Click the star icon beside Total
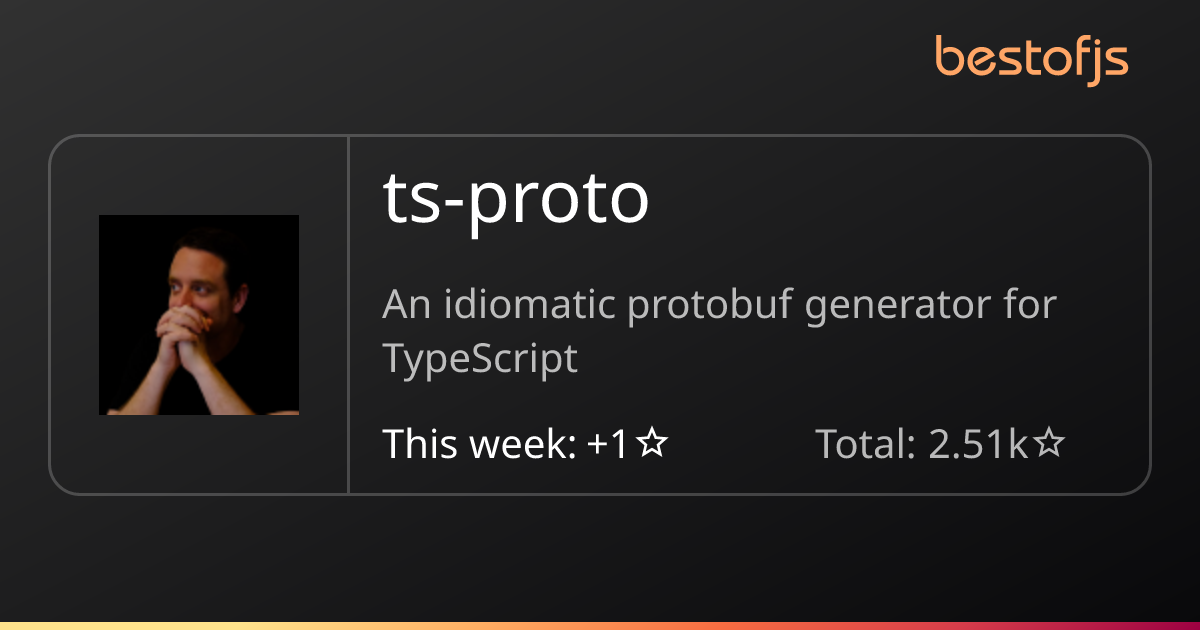This screenshot has width=1200, height=630. tap(1048, 444)
